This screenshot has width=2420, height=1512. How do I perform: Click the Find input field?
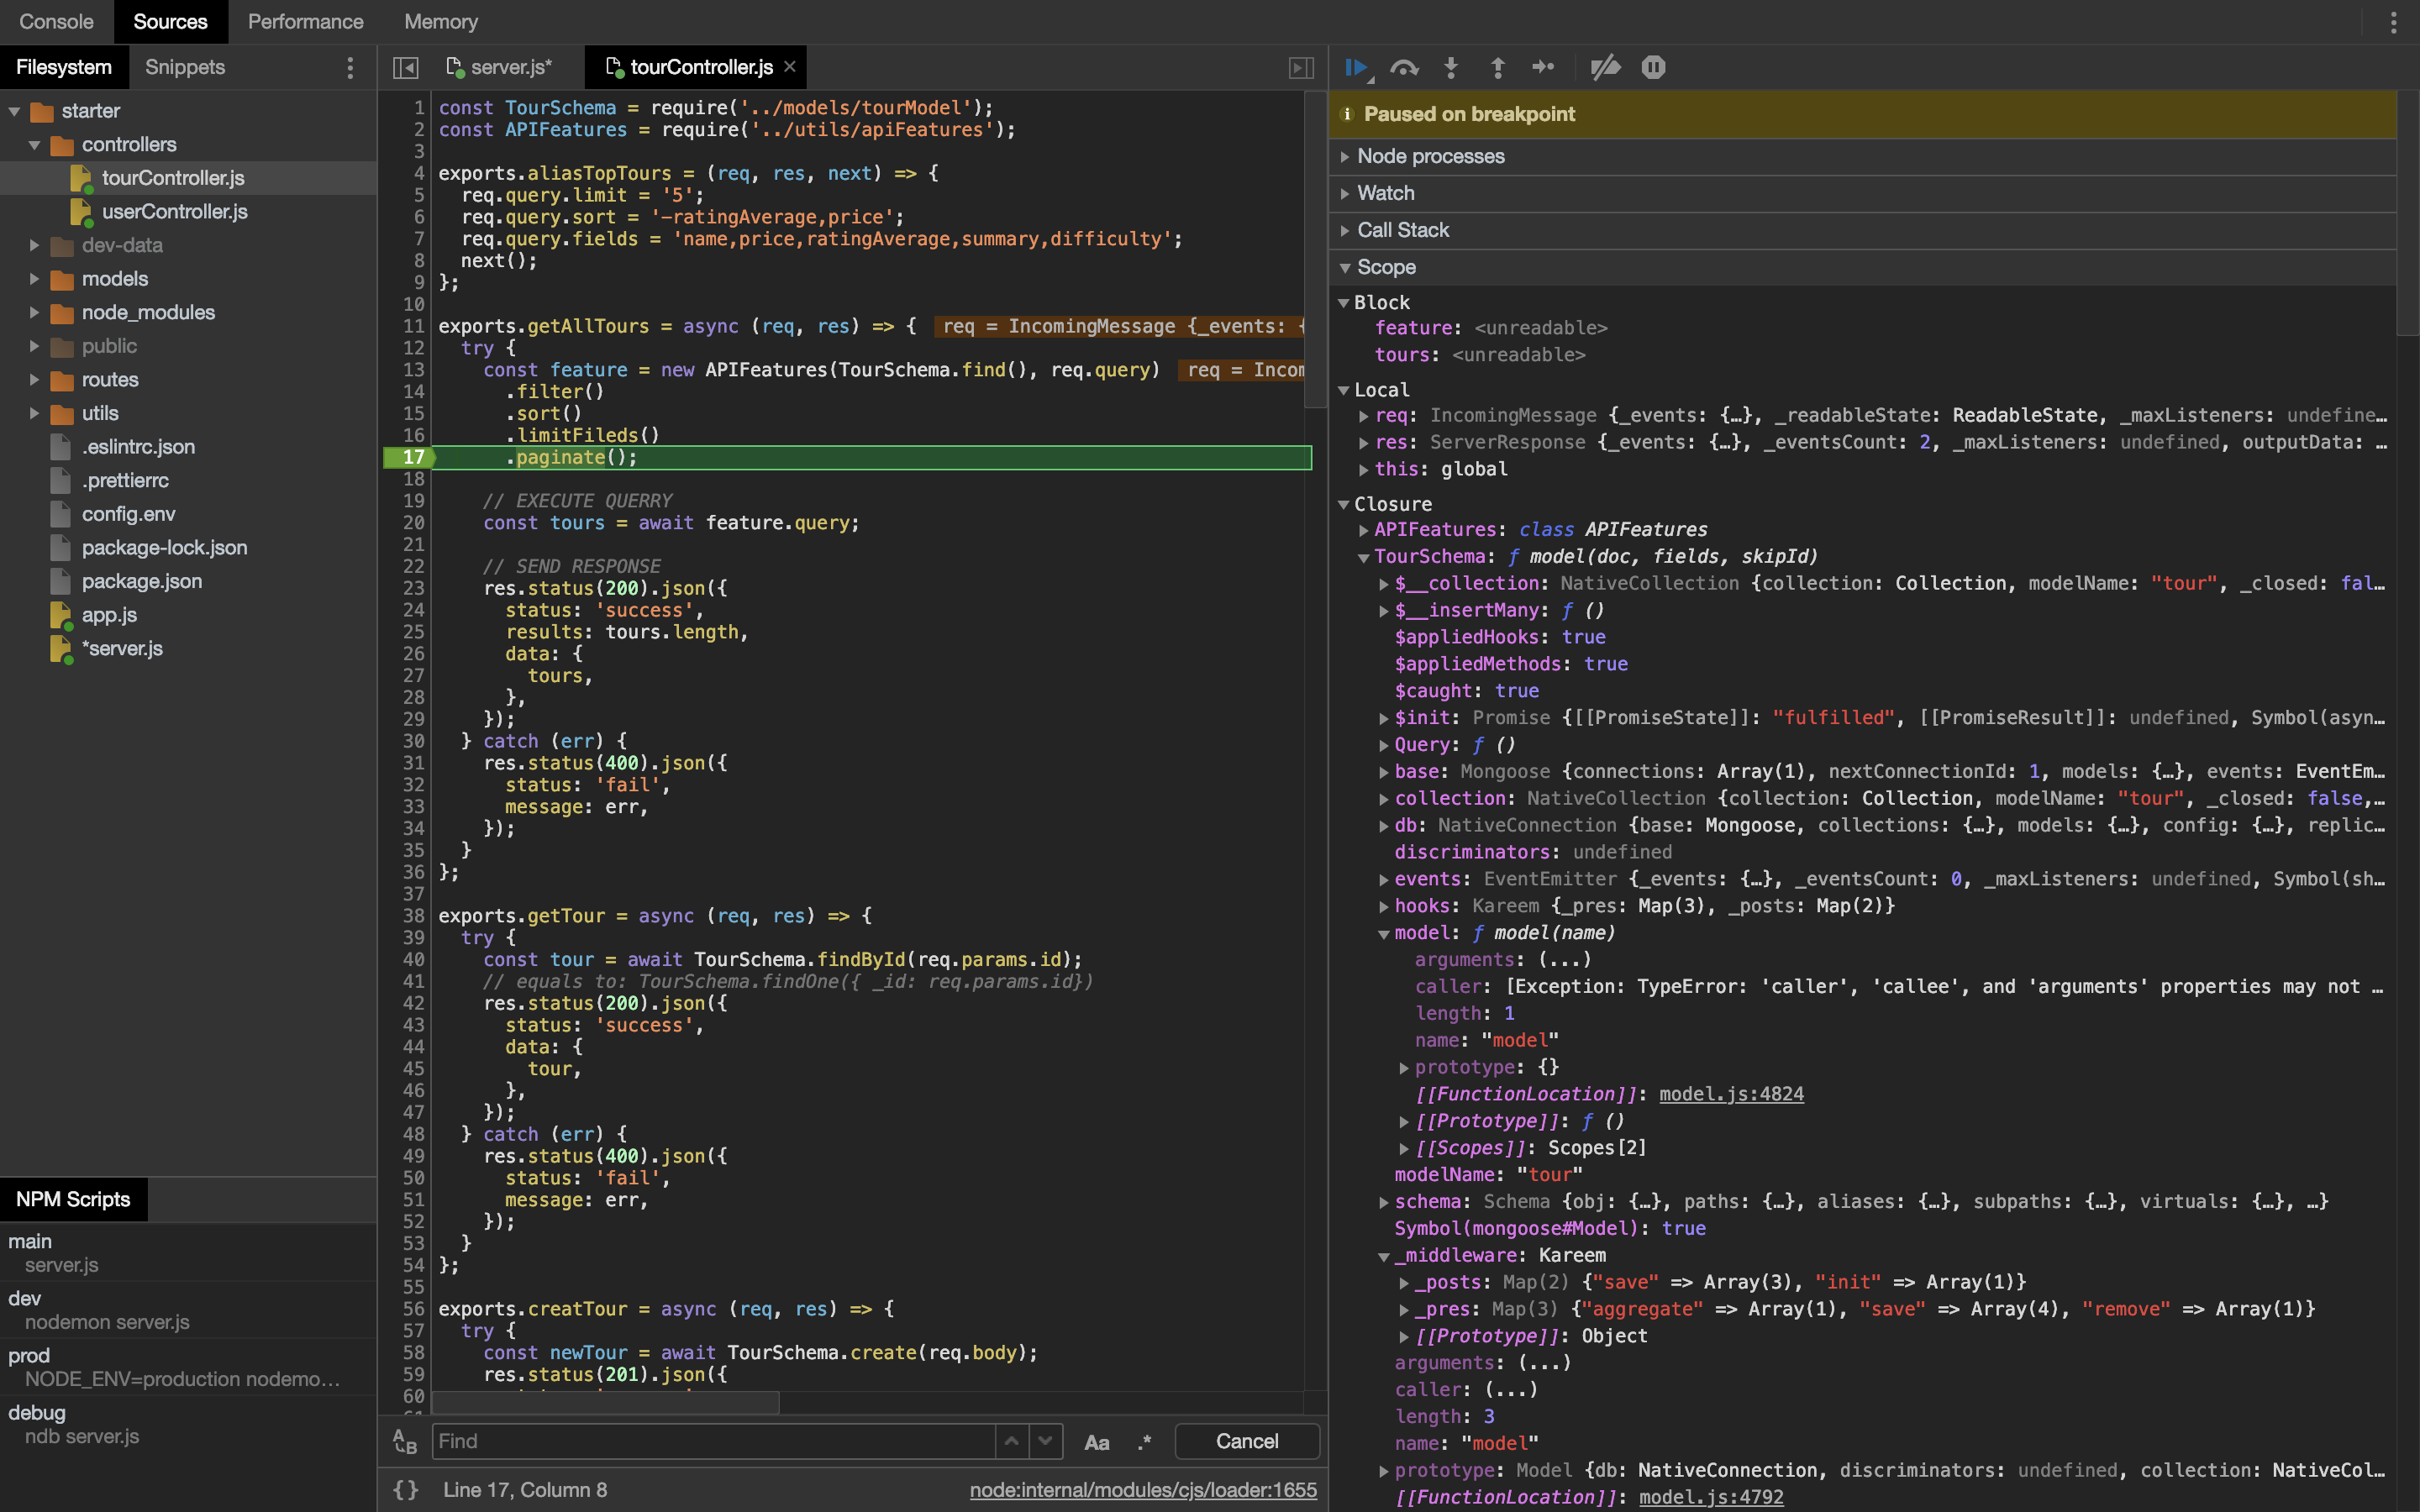pyautogui.click(x=712, y=1441)
